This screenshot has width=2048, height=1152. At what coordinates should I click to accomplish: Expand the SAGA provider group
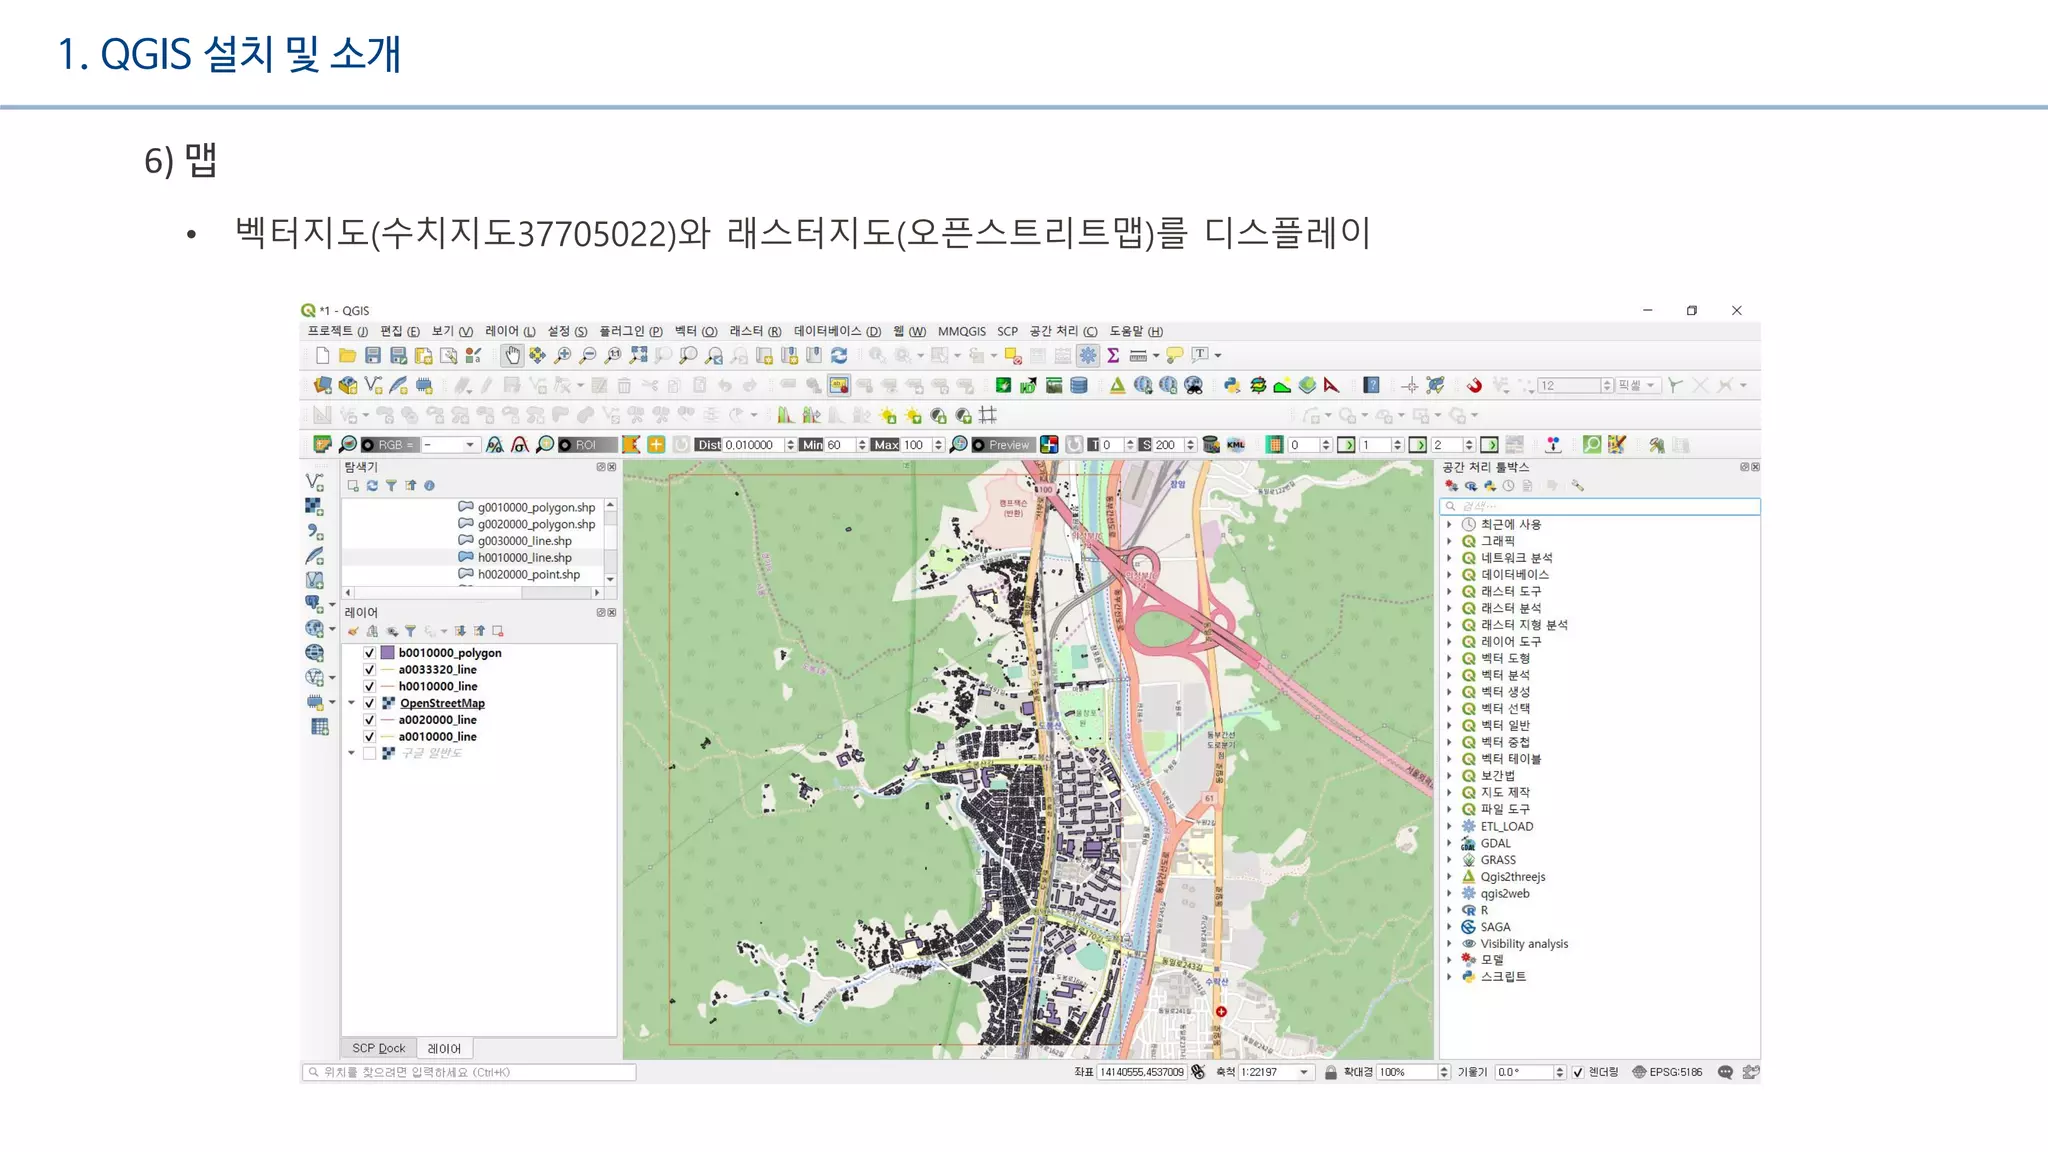(1449, 927)
